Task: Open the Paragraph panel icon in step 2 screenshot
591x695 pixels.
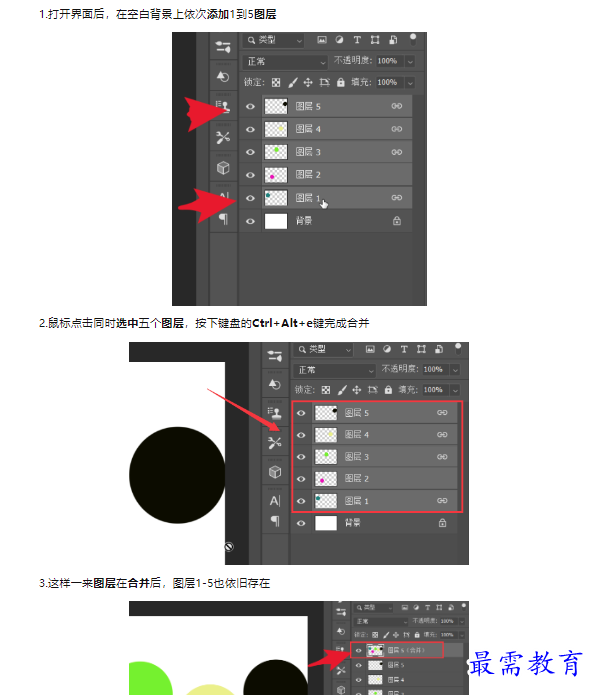Action: coord(275,521)
